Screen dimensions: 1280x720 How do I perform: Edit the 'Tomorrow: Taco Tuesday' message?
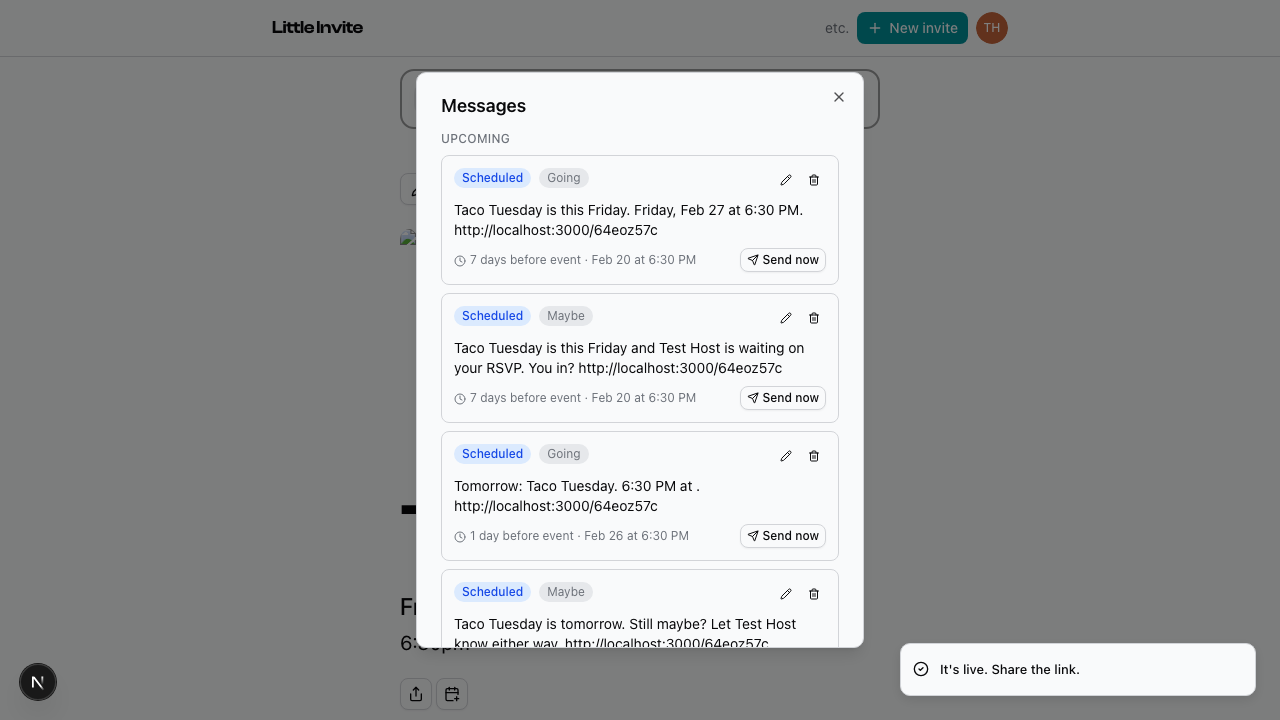(x=786, y=456)
